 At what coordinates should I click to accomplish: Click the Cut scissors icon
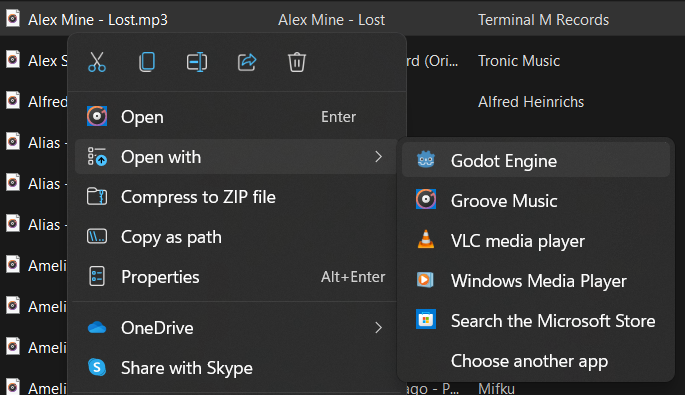click(97, 62)
